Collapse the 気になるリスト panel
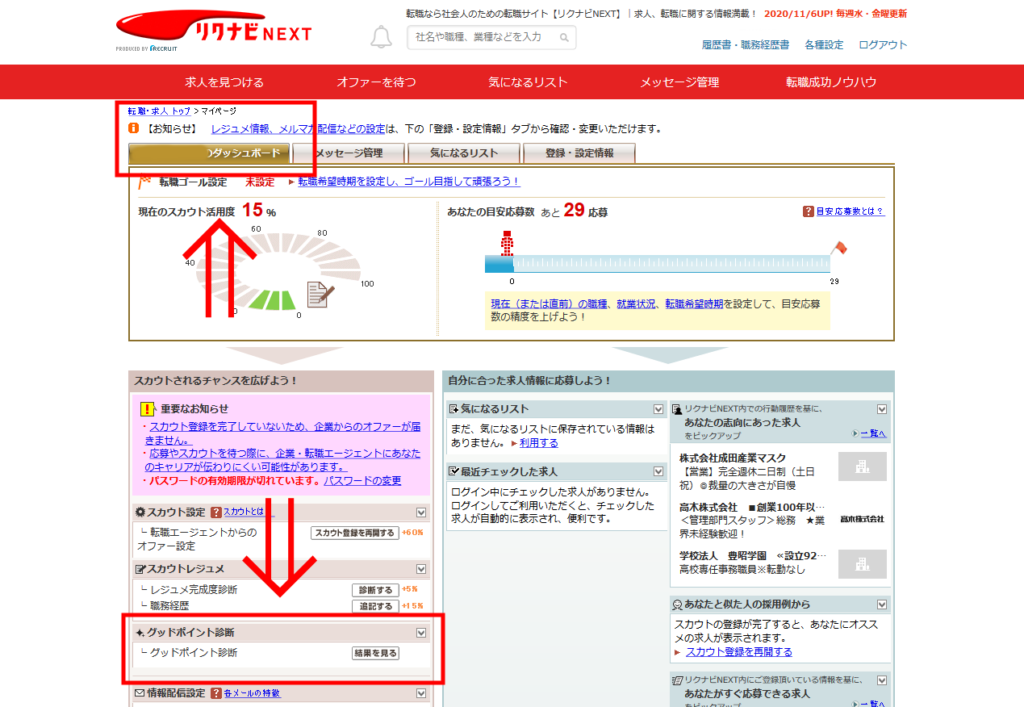The image size is (1024, 707). pyautogui.click(x=658, y=409)
